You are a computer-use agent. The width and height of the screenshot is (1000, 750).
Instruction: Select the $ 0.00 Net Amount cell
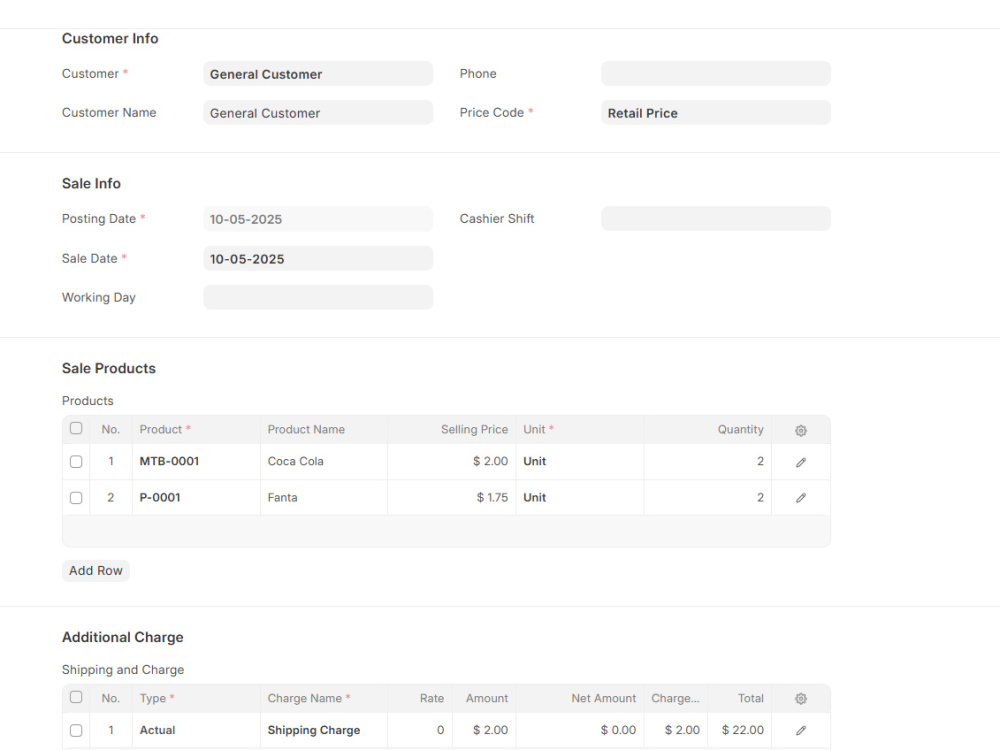(580, 730)
